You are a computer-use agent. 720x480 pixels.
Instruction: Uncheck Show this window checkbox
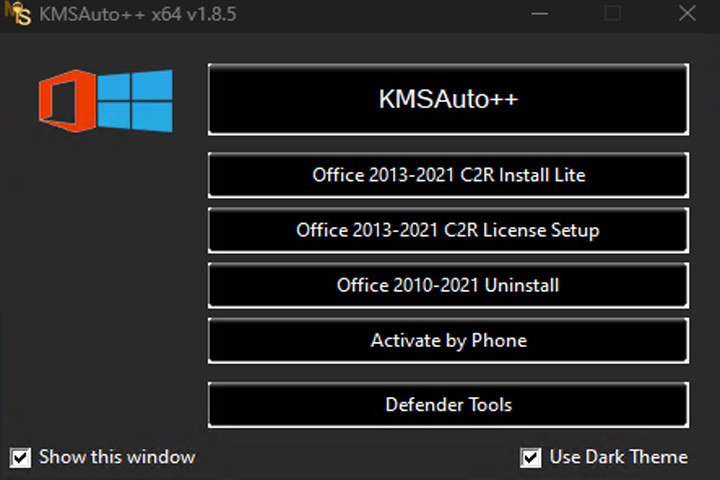pos(21,457)
